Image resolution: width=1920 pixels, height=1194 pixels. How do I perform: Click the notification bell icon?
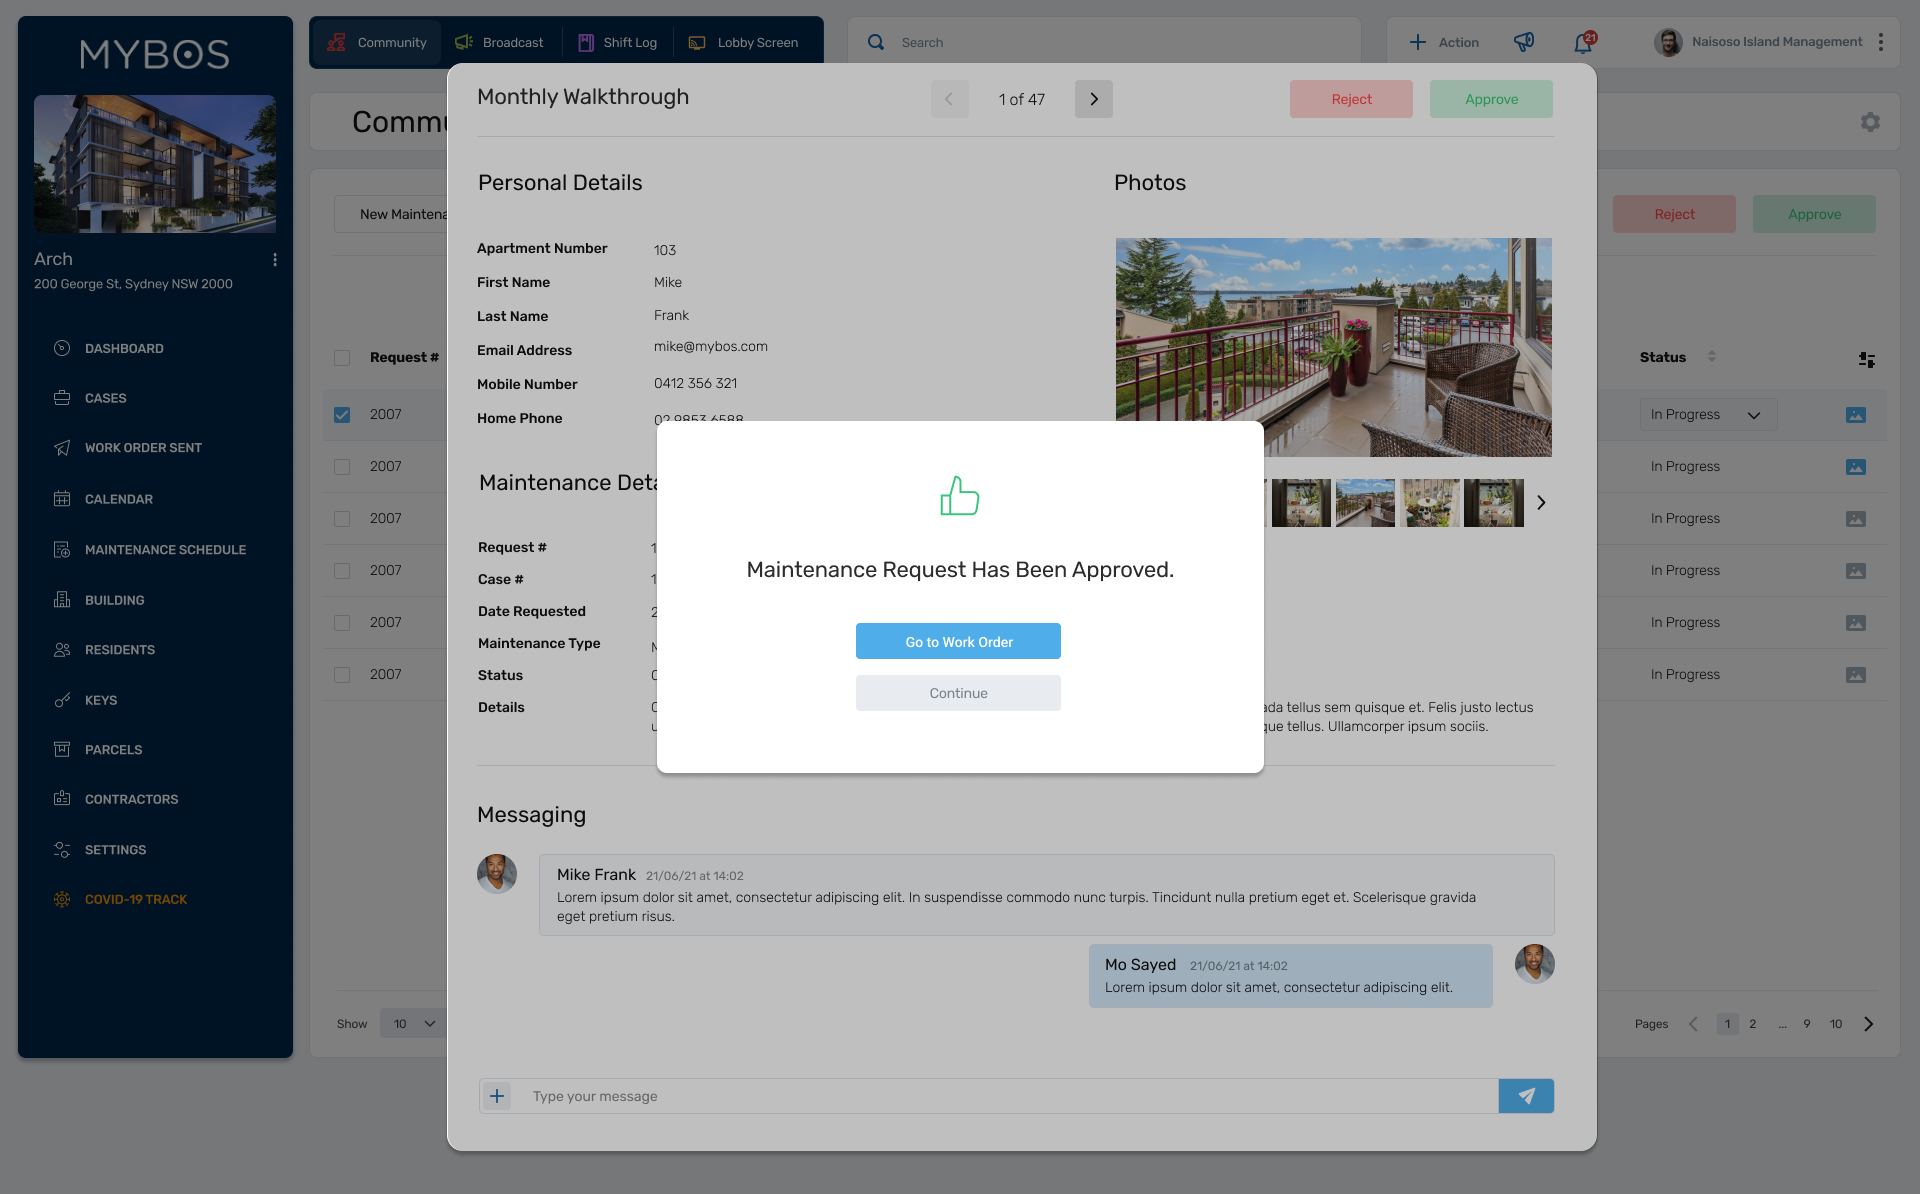coord(1583,43)
